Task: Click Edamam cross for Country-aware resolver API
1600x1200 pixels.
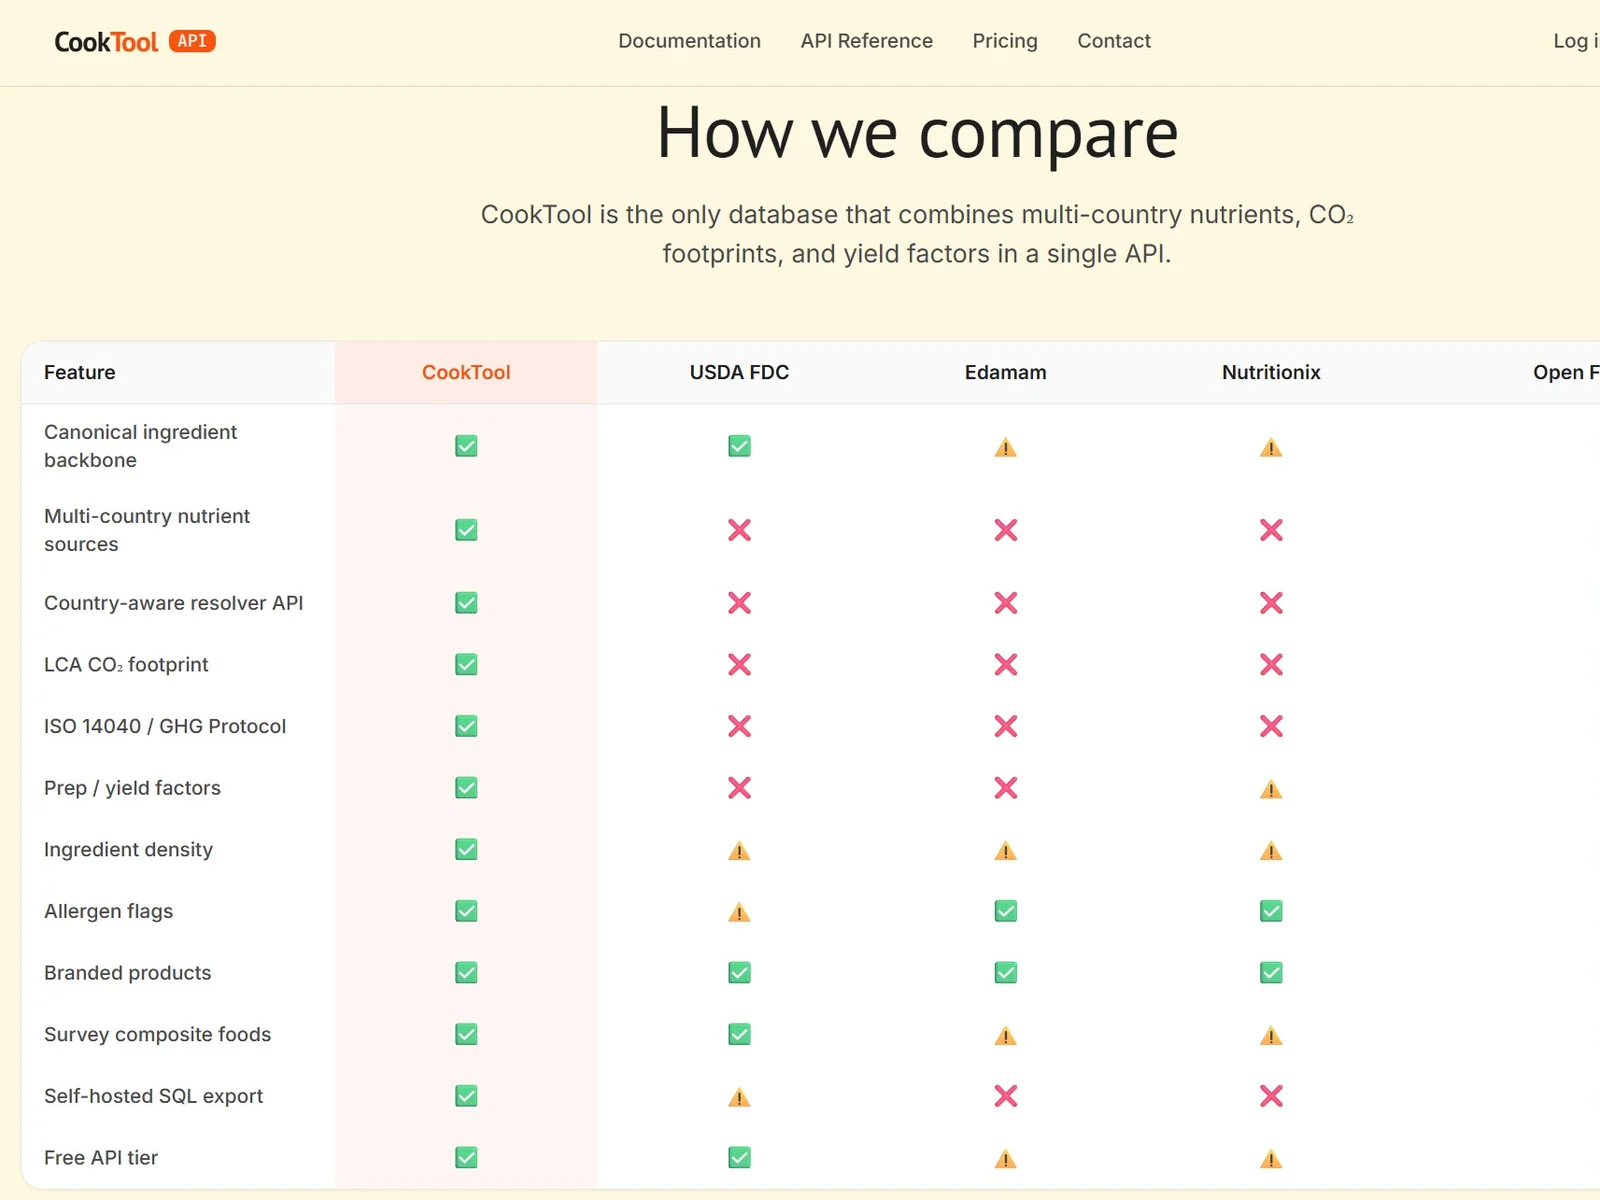Action: coord(1005,603)
